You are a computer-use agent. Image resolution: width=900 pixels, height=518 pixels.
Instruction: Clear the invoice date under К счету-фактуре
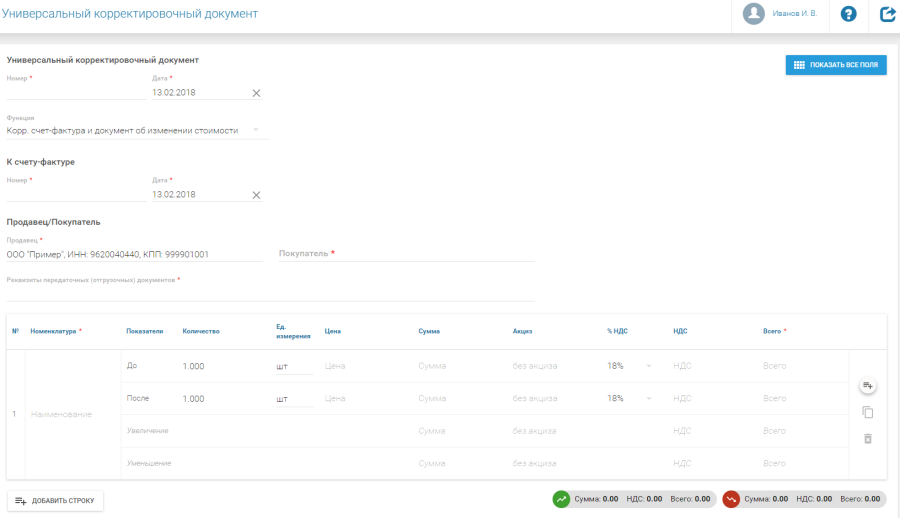[x=256, y=195]
